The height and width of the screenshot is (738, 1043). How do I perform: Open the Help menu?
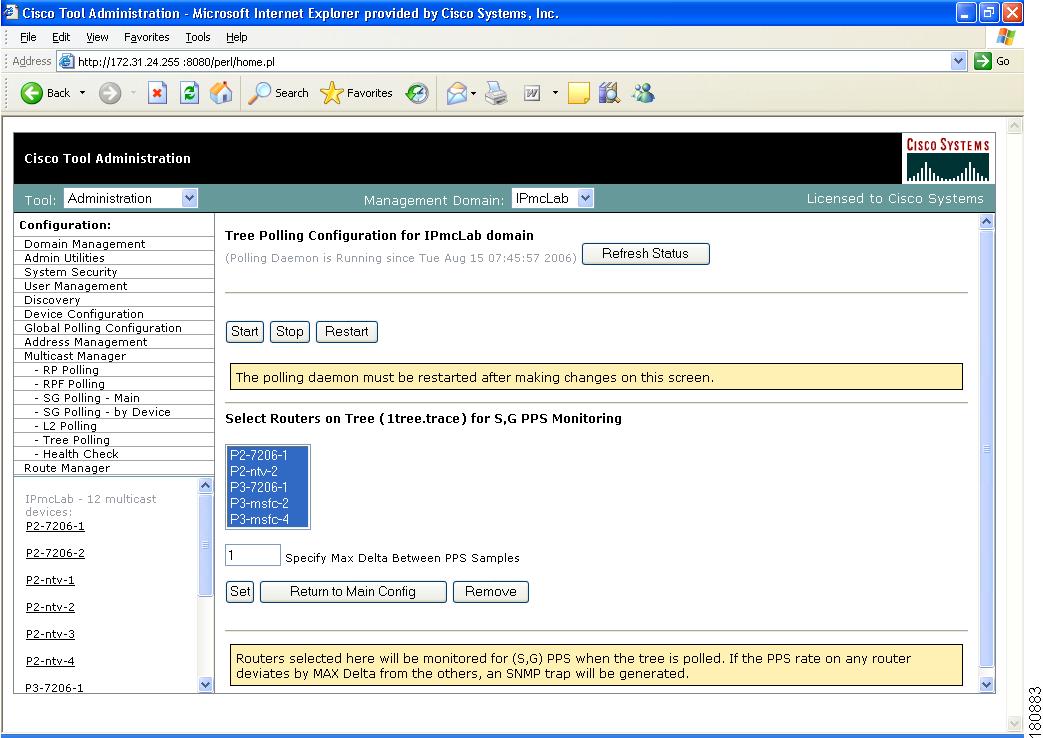pyautogui.click(x=237, y=37)
